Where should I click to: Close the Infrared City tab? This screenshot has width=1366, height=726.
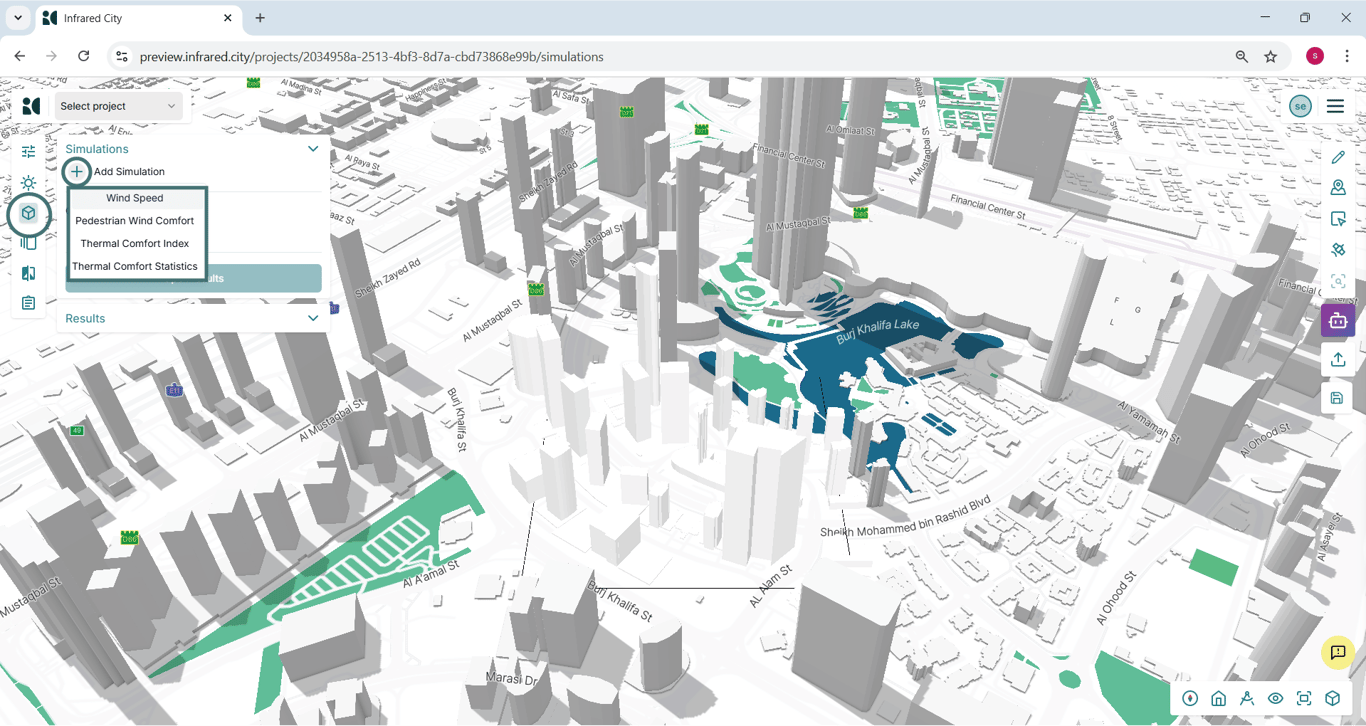pos(228,18)
